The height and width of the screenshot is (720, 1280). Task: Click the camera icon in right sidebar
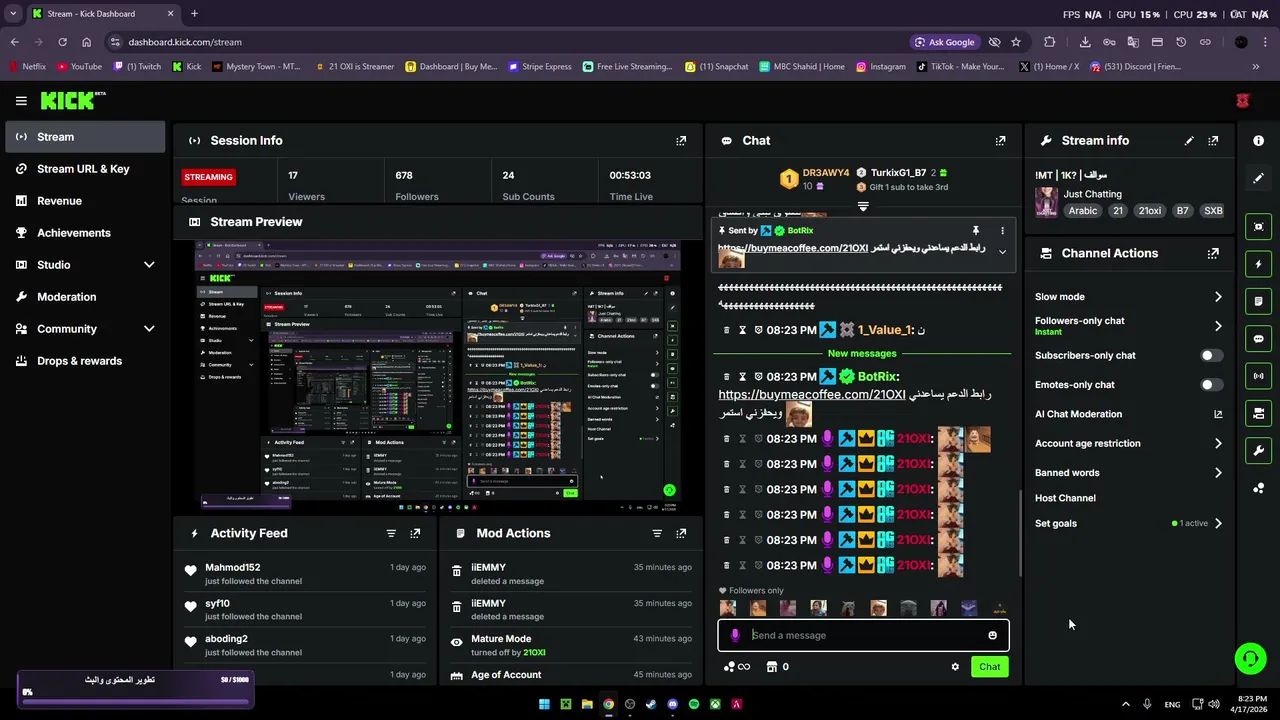(x=1259, y=413)
